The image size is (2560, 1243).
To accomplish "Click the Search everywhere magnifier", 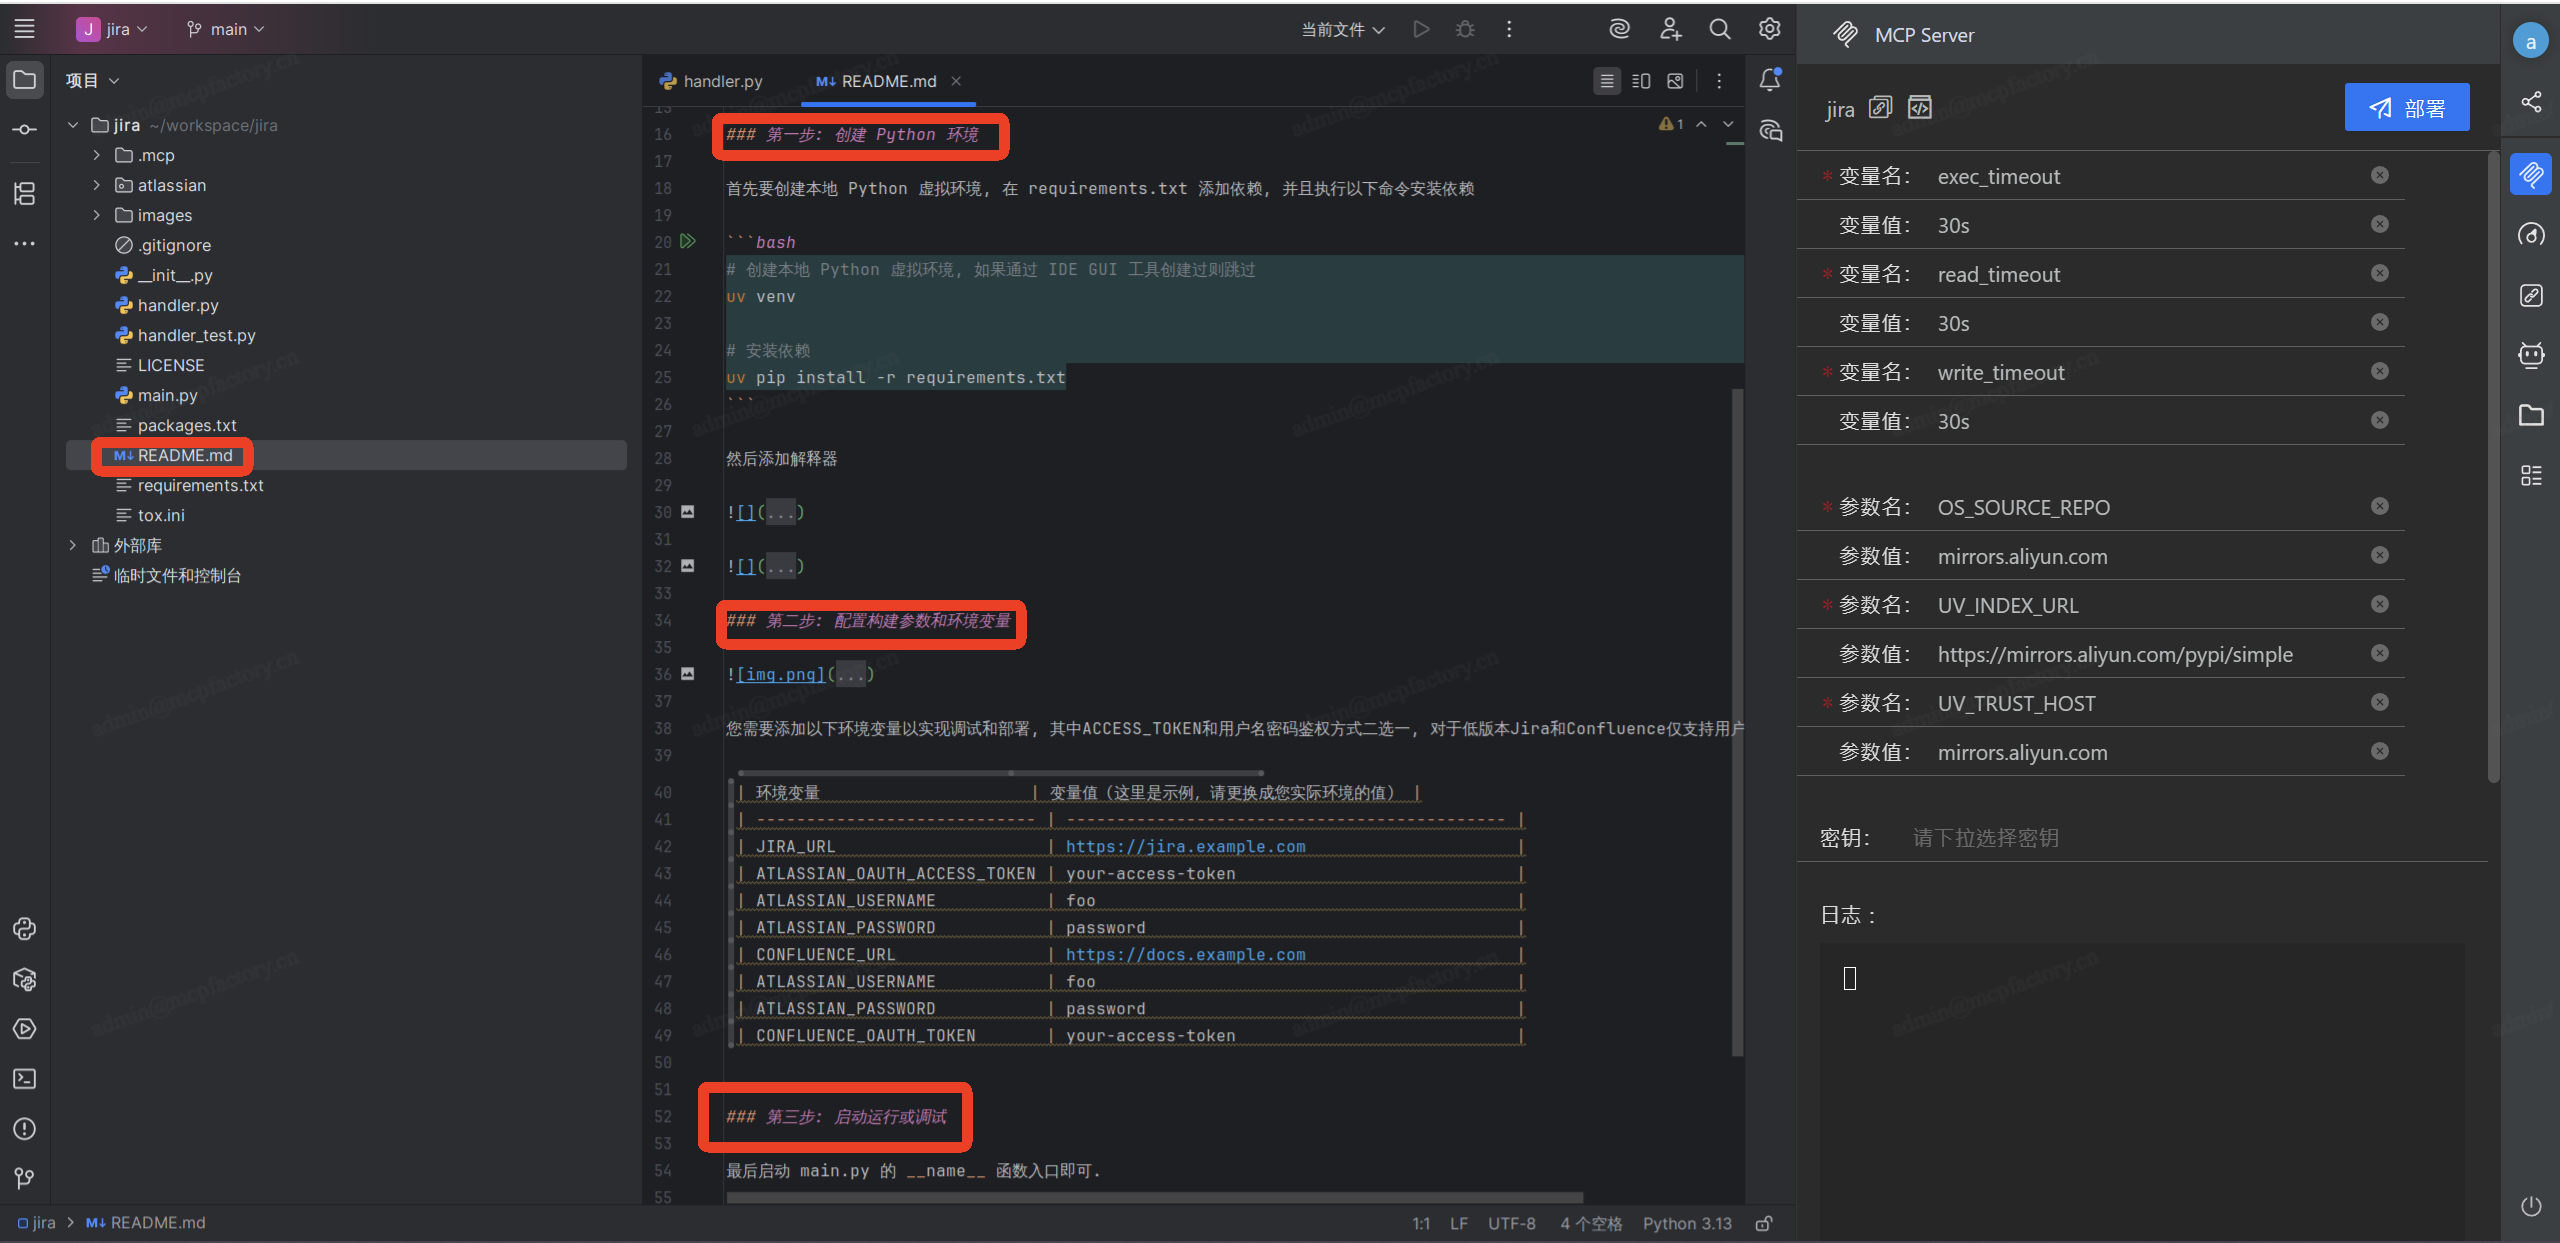I will pos(1719,29).
